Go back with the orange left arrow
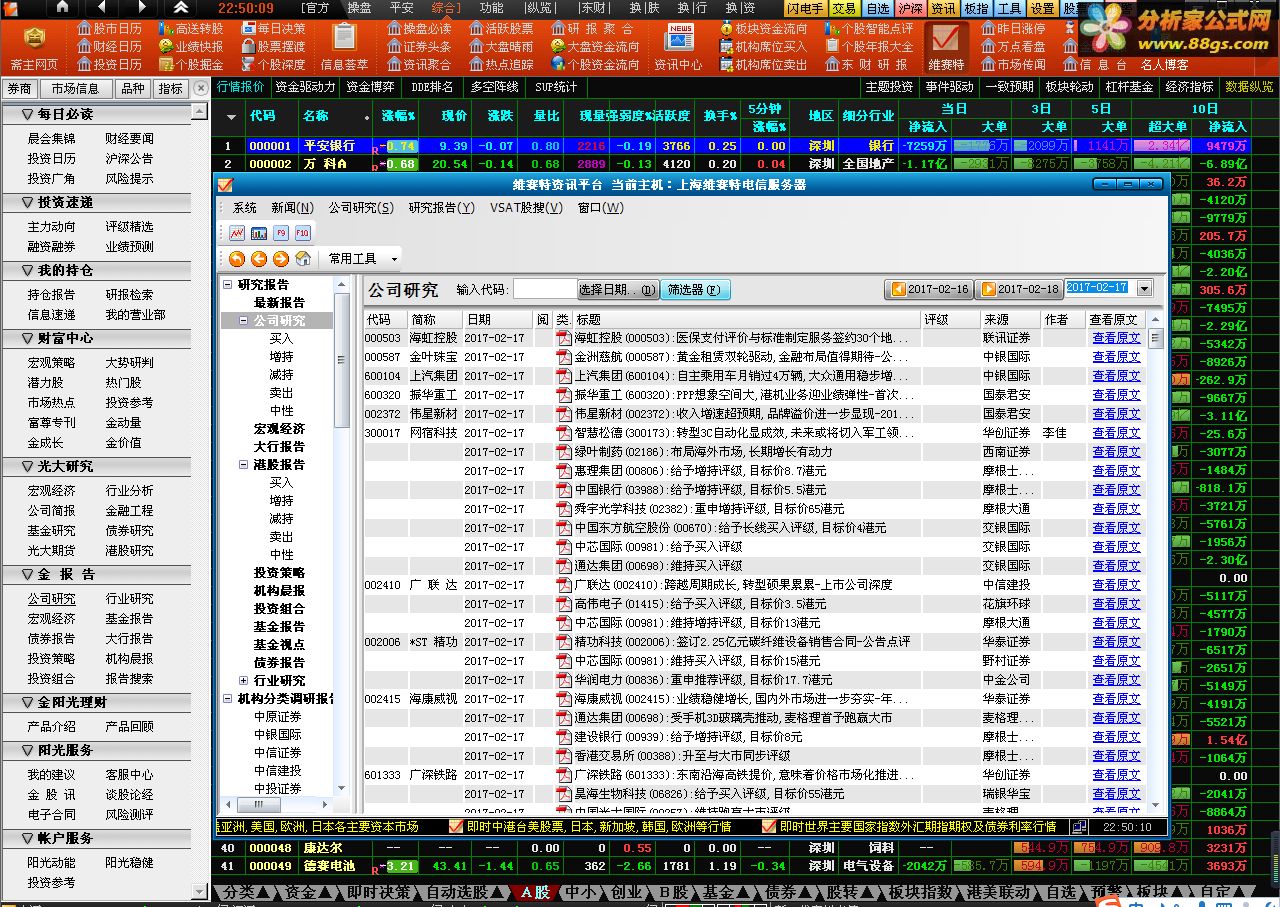Screen dimensions: 1280x907 (259, 259)
